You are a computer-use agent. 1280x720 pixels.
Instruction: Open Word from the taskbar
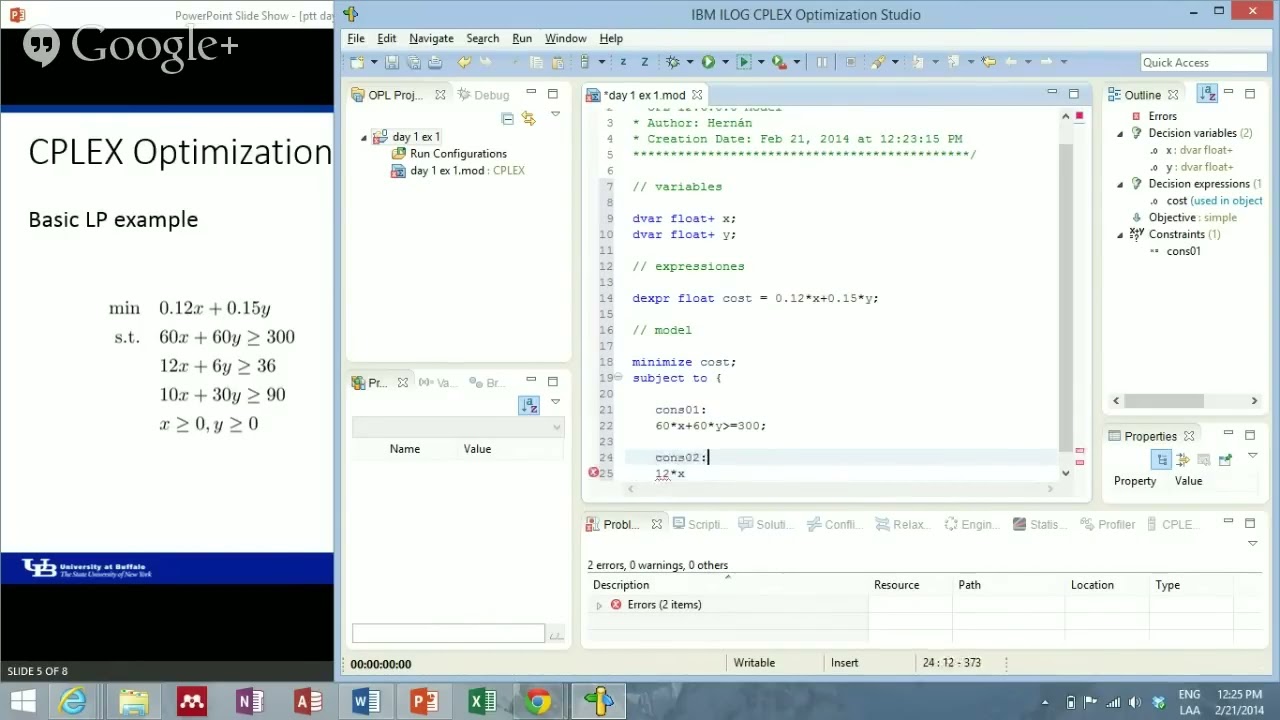[366, 701]
